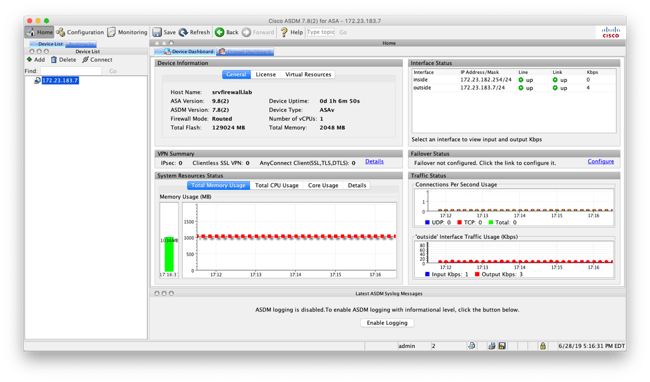Open the Configuration section

(x=80, y=32)
